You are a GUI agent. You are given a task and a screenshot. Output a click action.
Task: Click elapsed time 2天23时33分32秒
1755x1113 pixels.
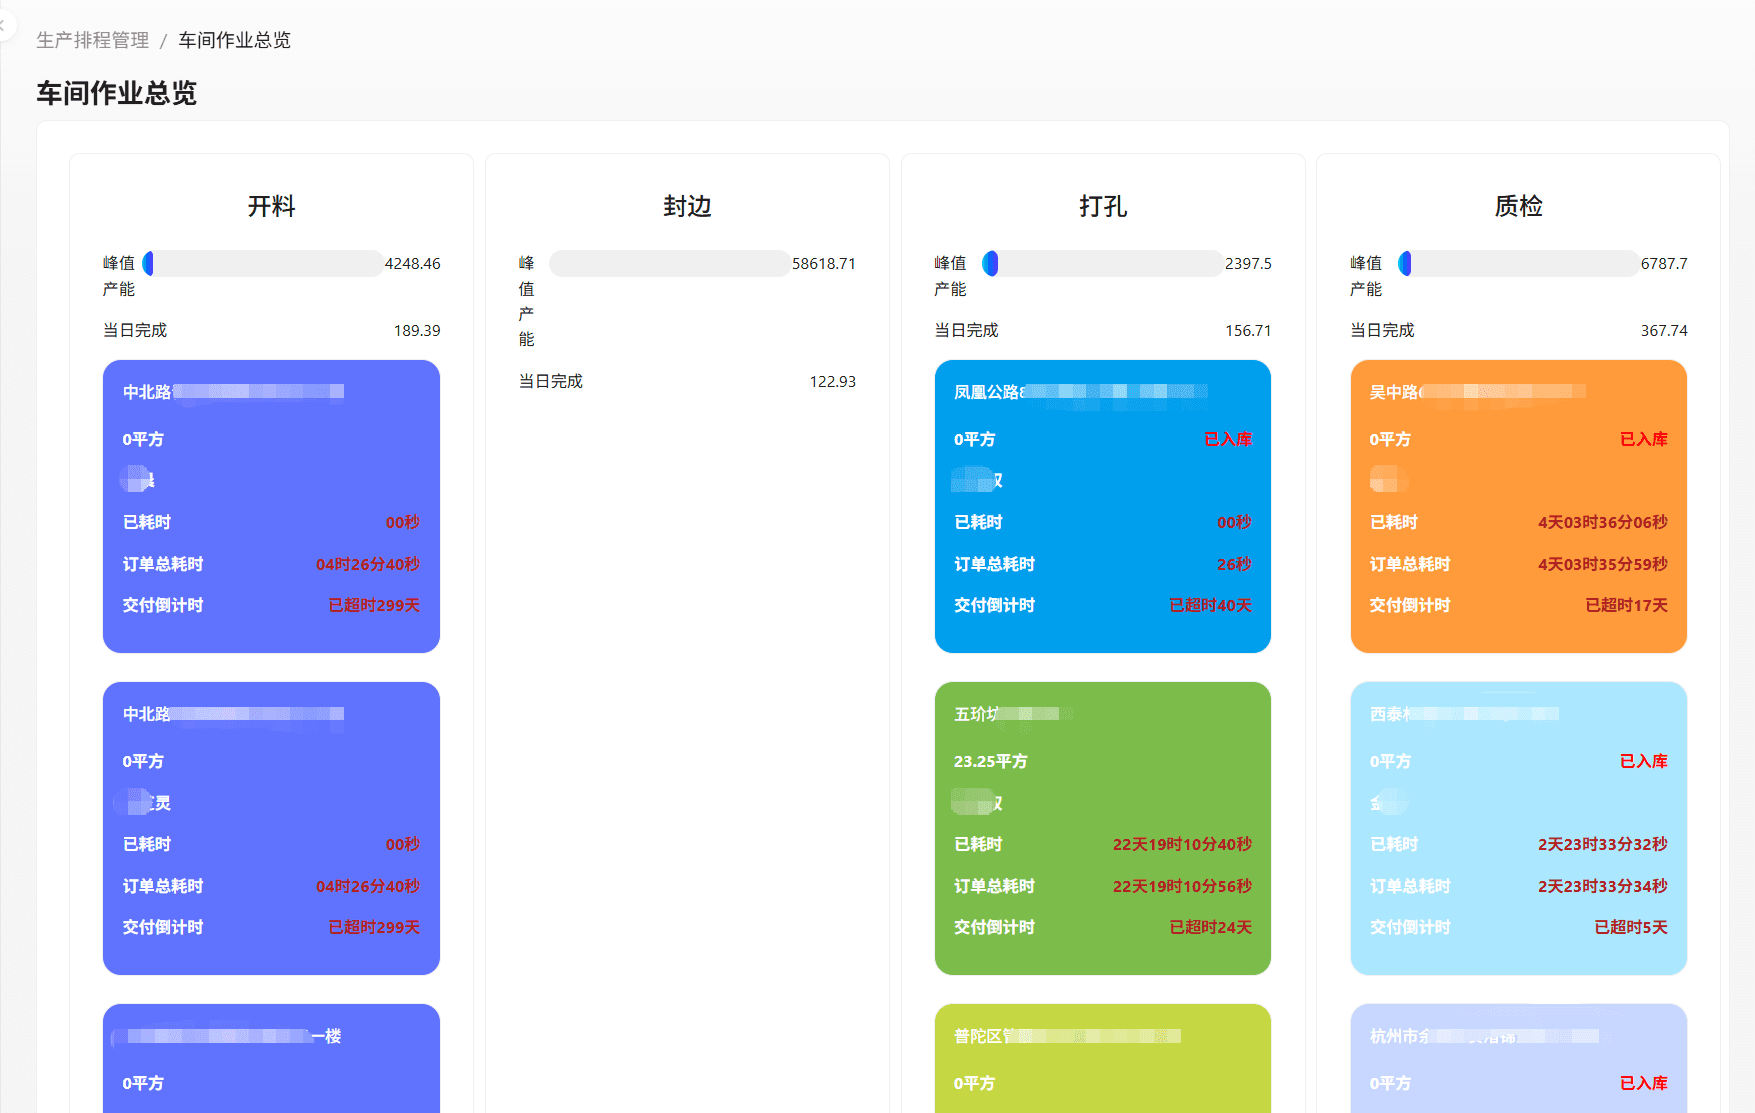click(1603, 845)
